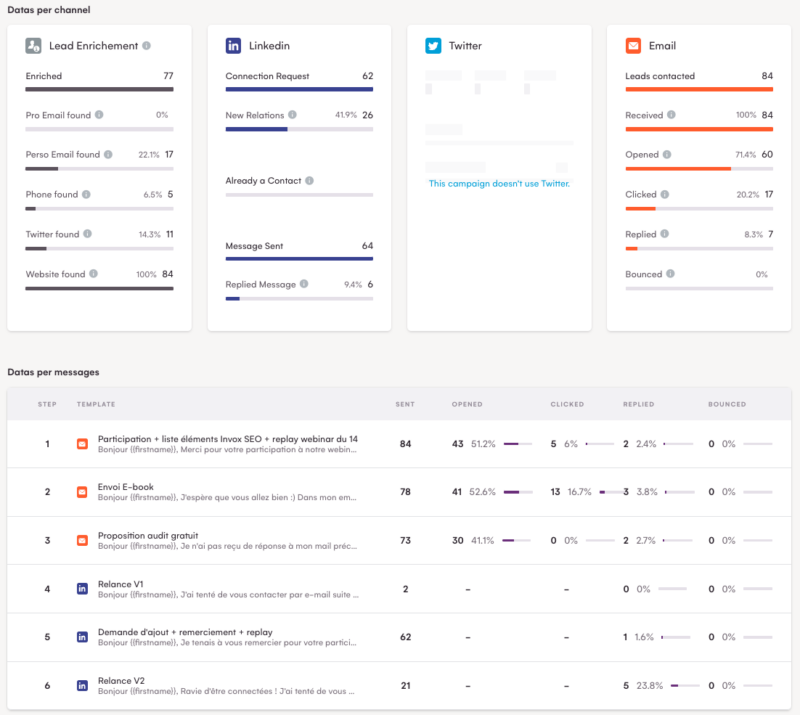Click LinkedIn icon of Relance V1 row
Screen dimensions: 800x715
tap(82, 589)
